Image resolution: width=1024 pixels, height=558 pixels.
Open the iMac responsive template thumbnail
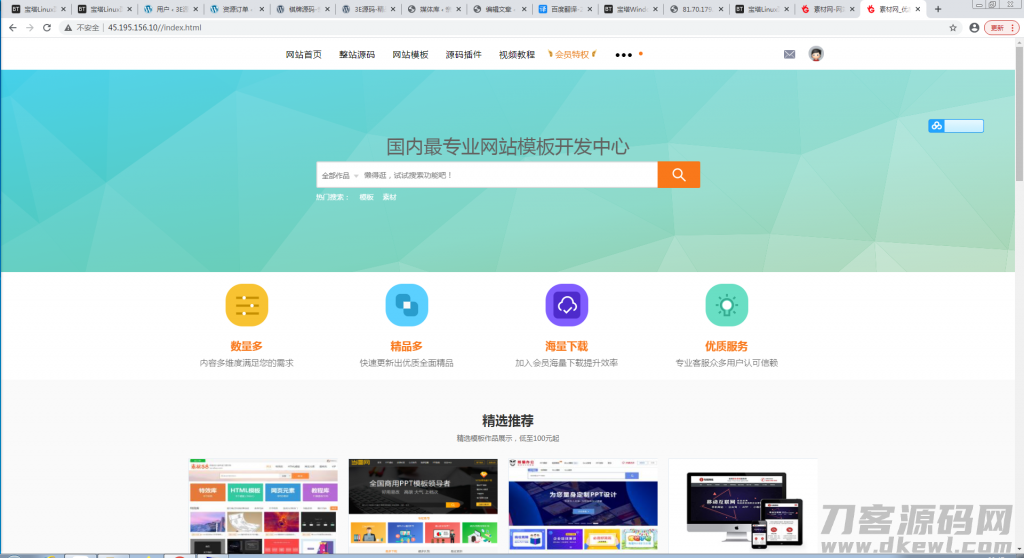(x=742, y=505)
